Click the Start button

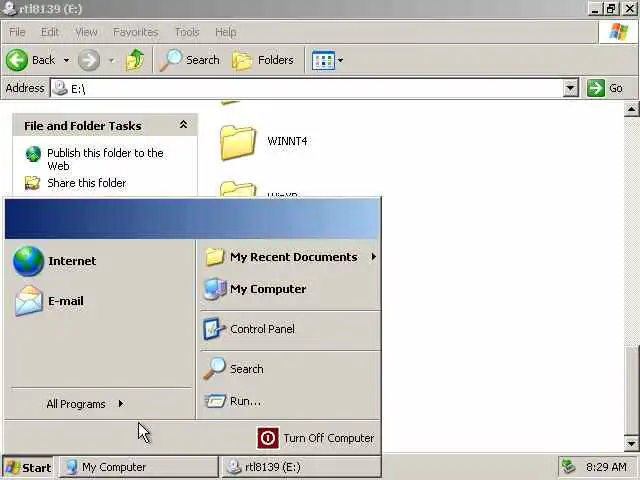28,467
